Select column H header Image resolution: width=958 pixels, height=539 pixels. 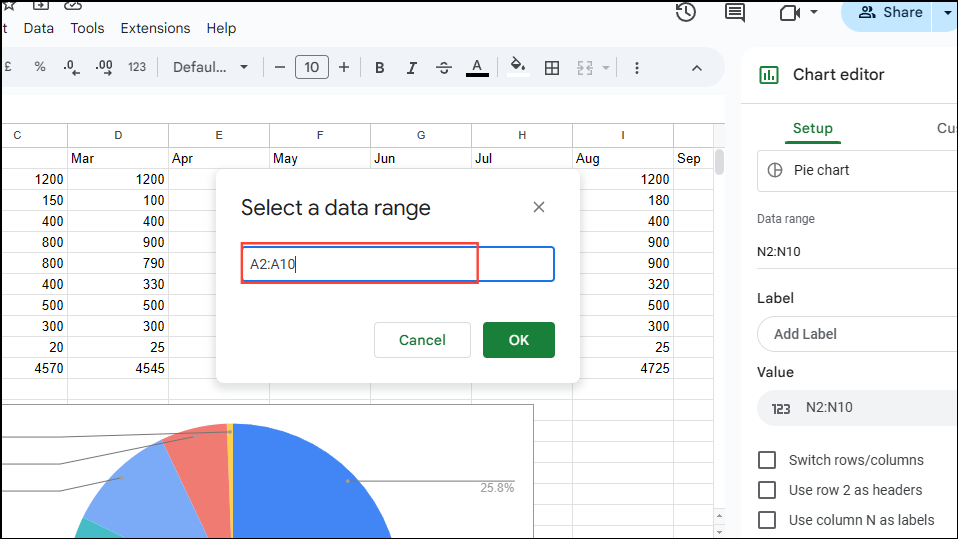[x=522, y=135]
